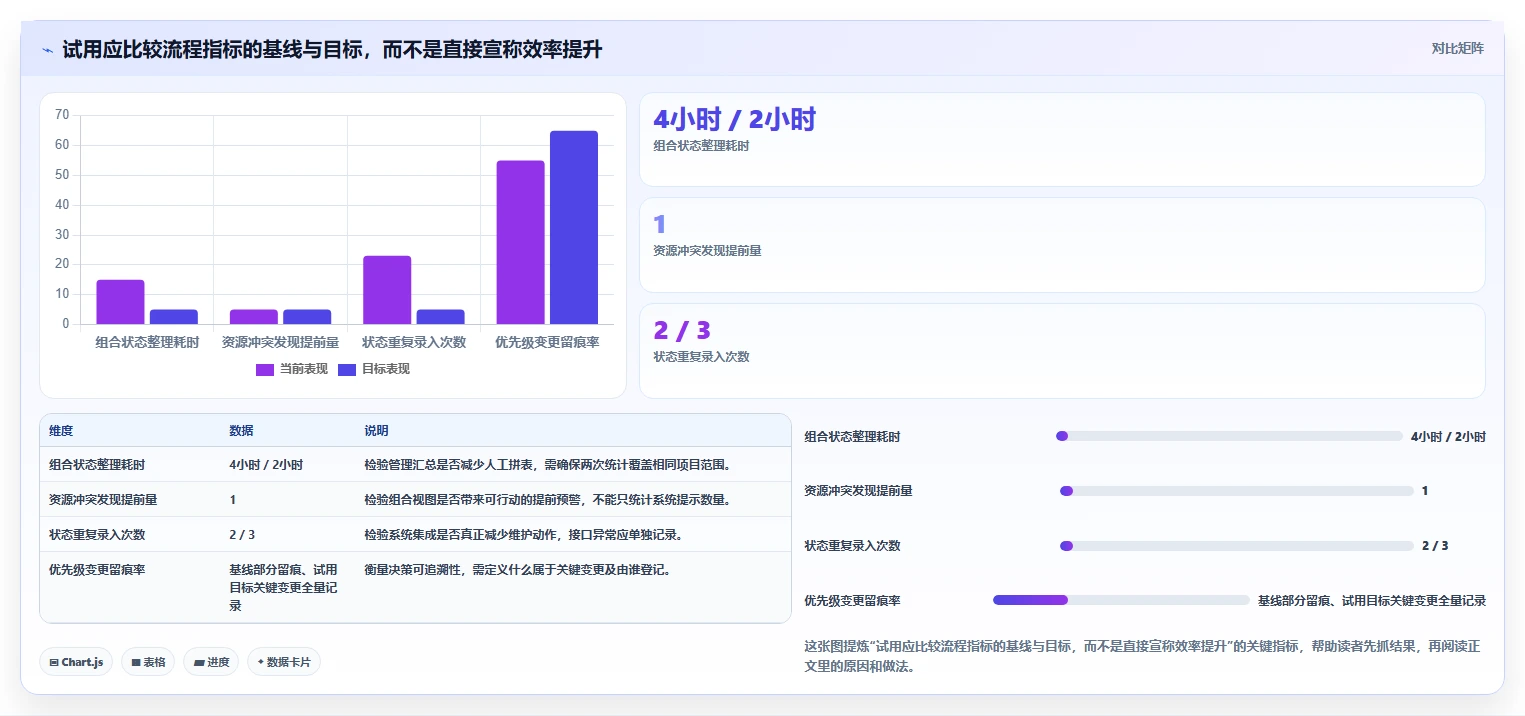Click the Chart.js tag chip

pos(76,662)
